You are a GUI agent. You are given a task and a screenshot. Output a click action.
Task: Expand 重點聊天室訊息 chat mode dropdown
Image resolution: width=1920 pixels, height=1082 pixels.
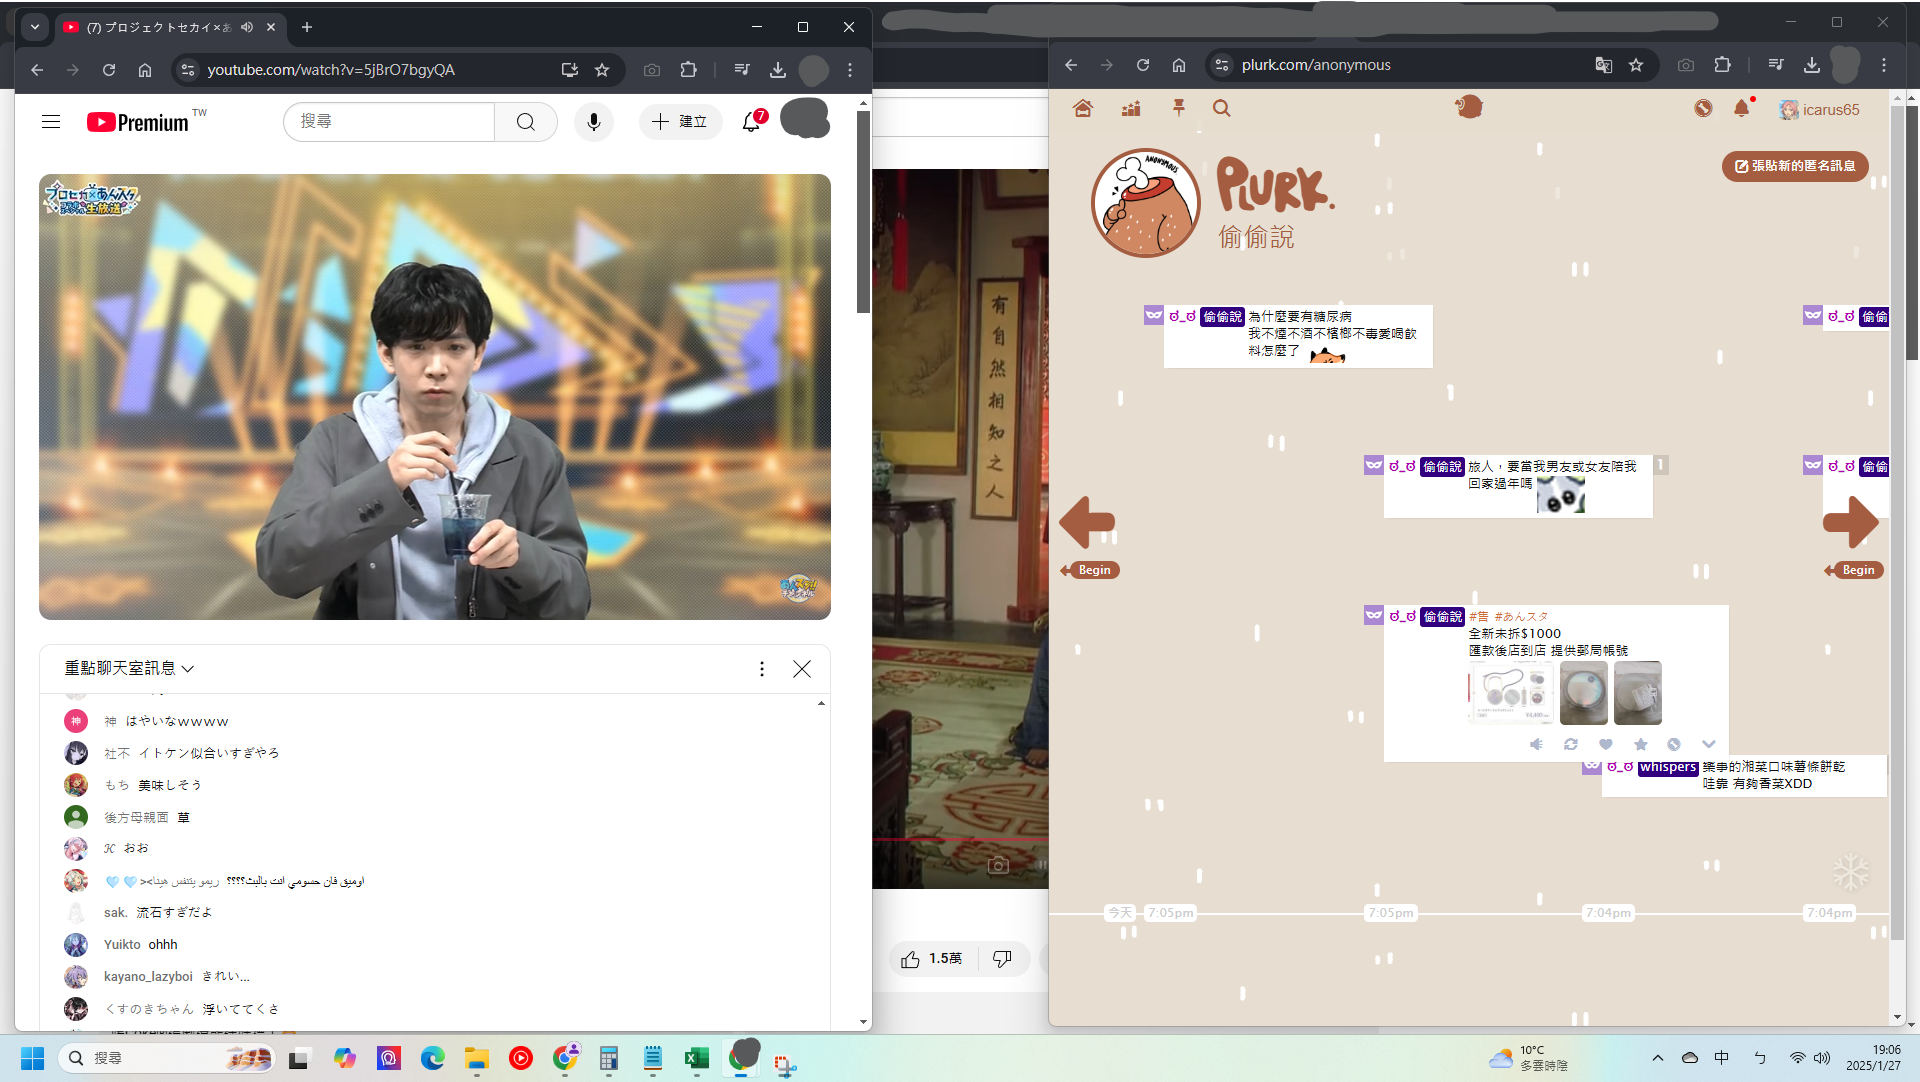129,668
